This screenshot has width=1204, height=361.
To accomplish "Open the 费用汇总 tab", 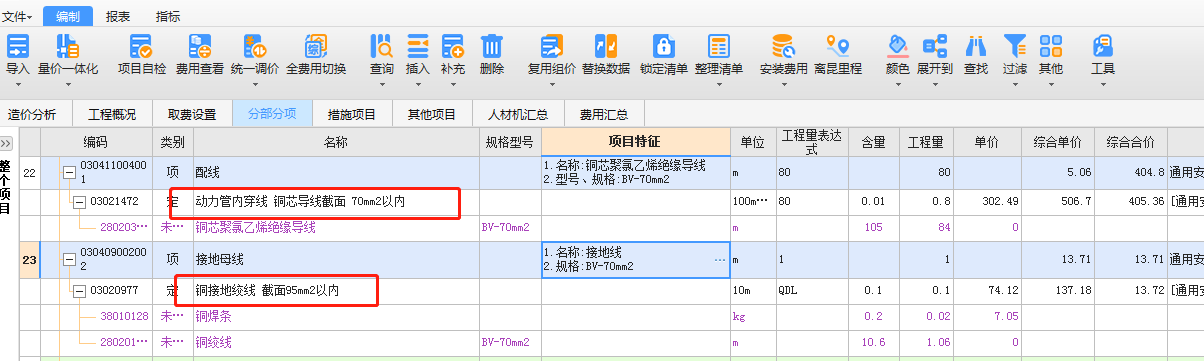I will (604, 113).
